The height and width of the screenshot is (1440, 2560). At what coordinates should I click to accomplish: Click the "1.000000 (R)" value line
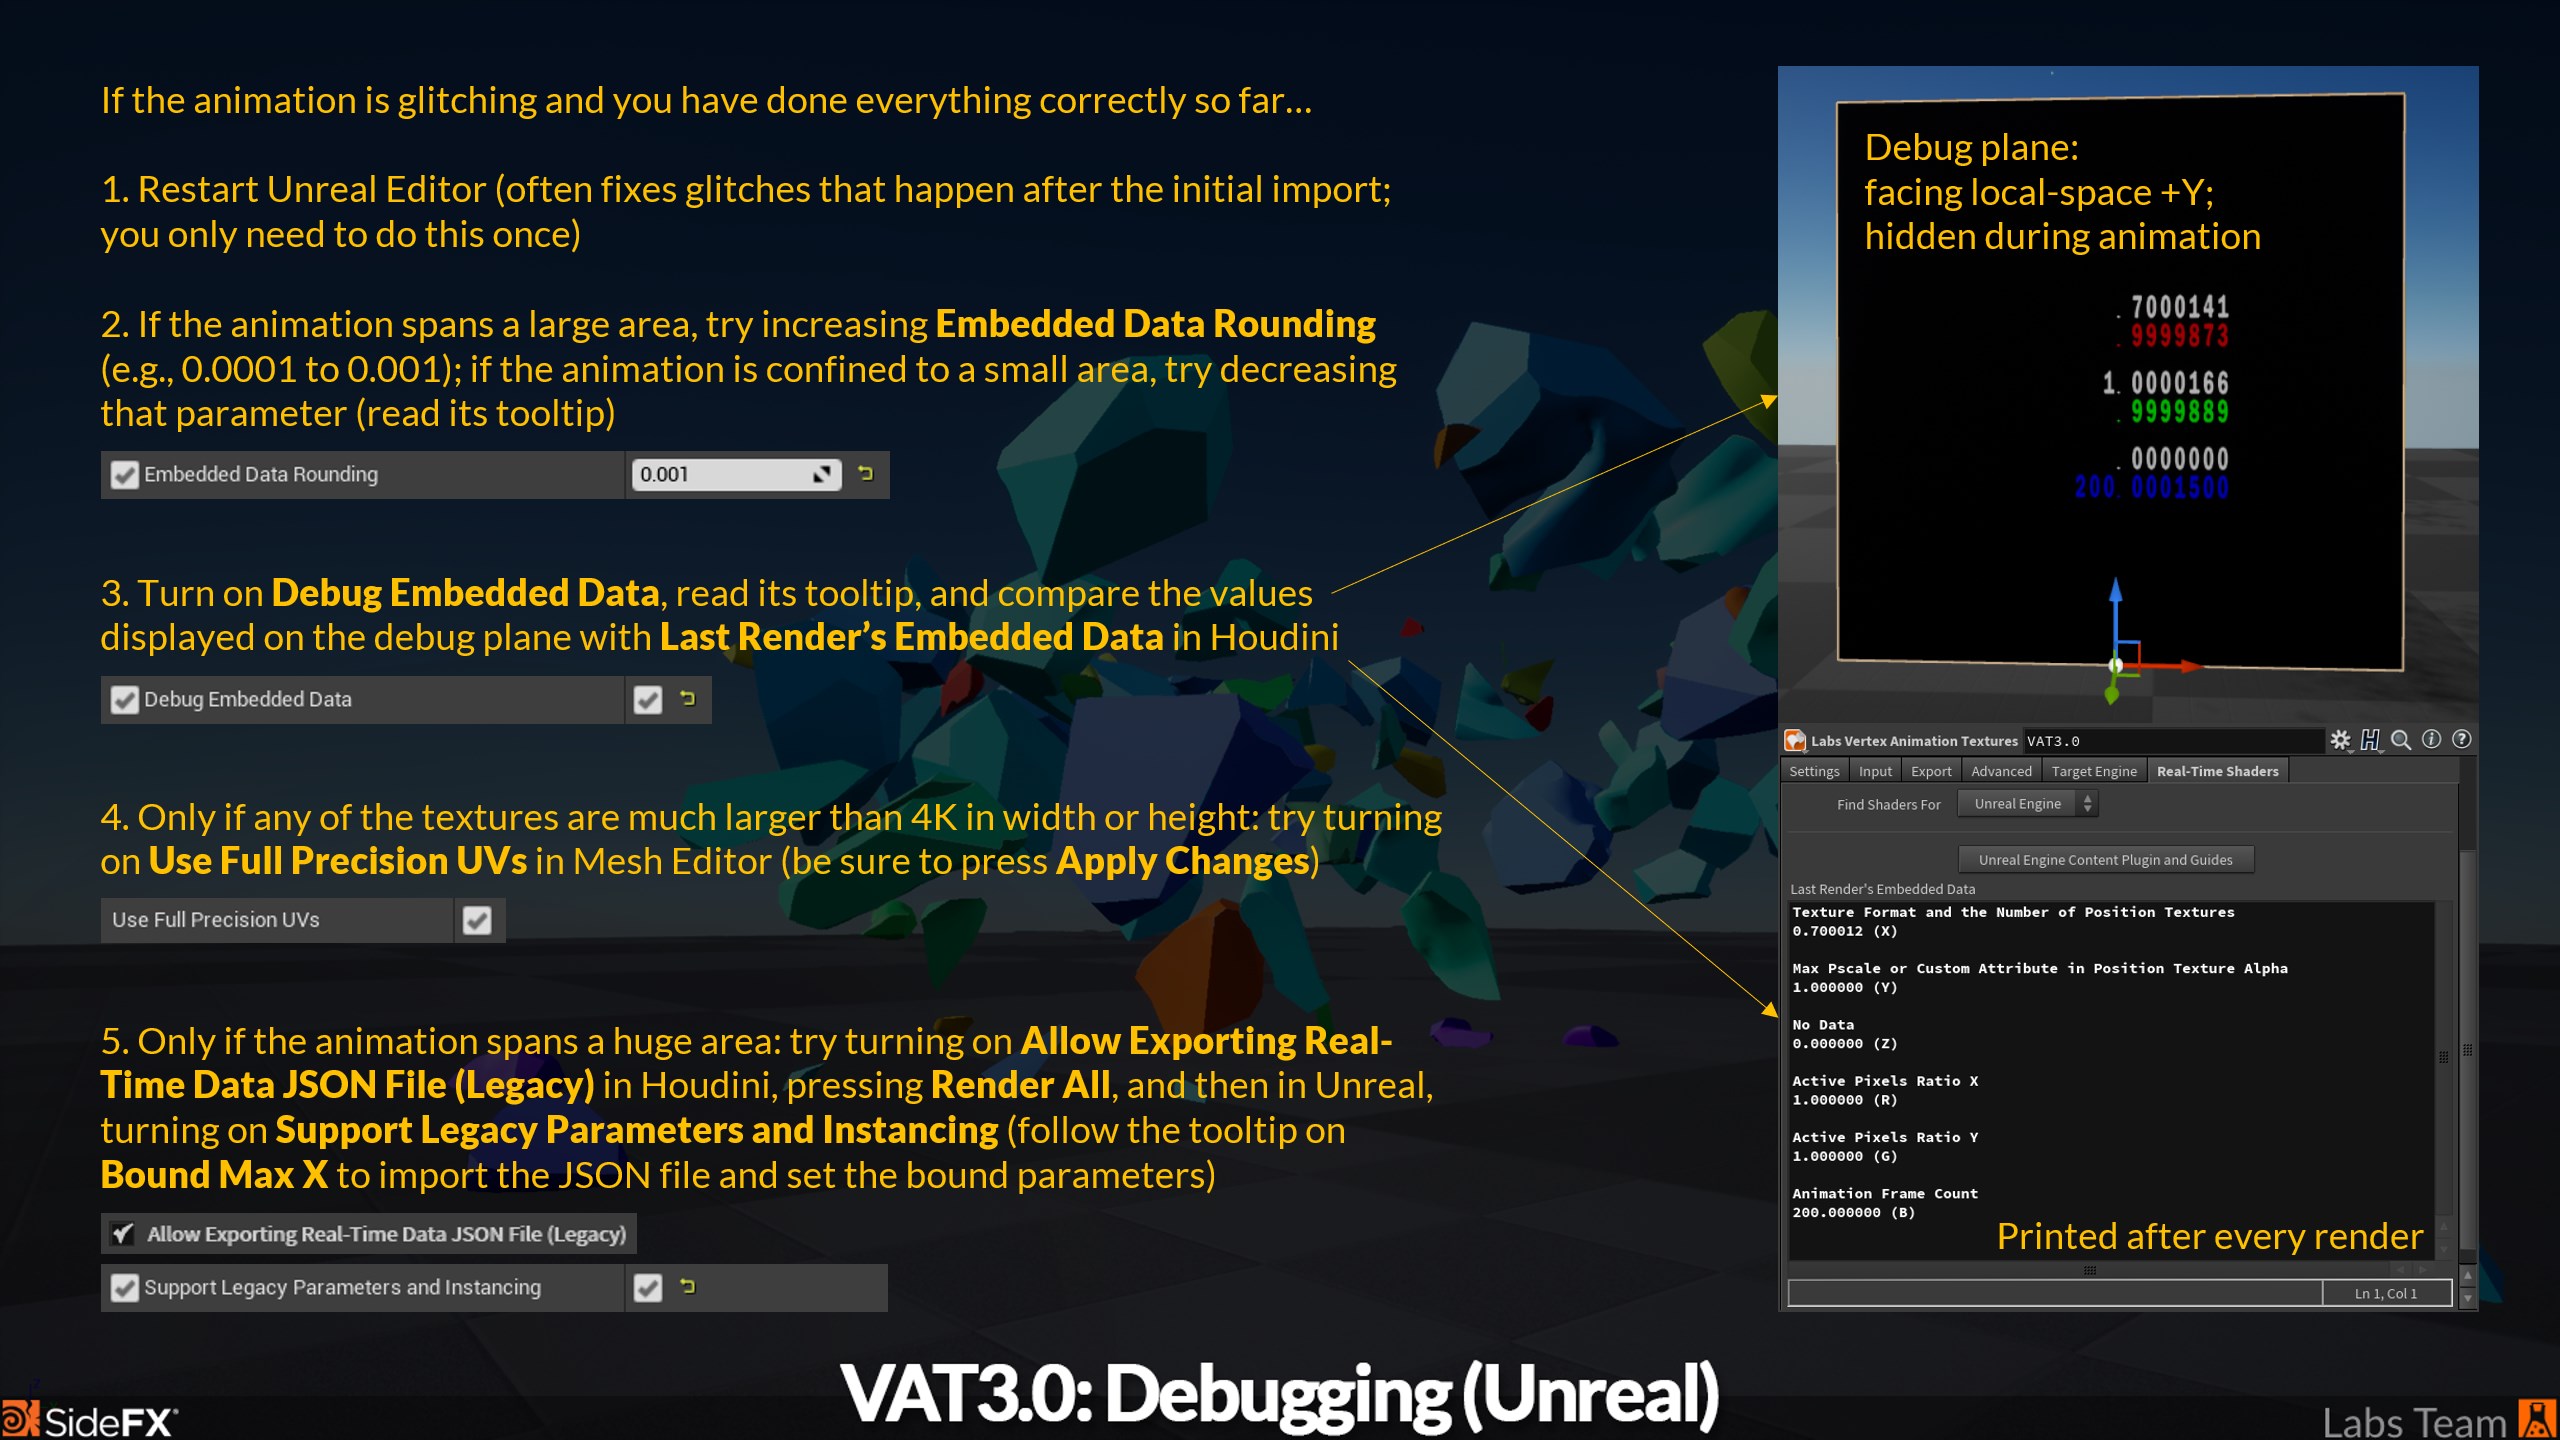click(x=1845, y=1100)
